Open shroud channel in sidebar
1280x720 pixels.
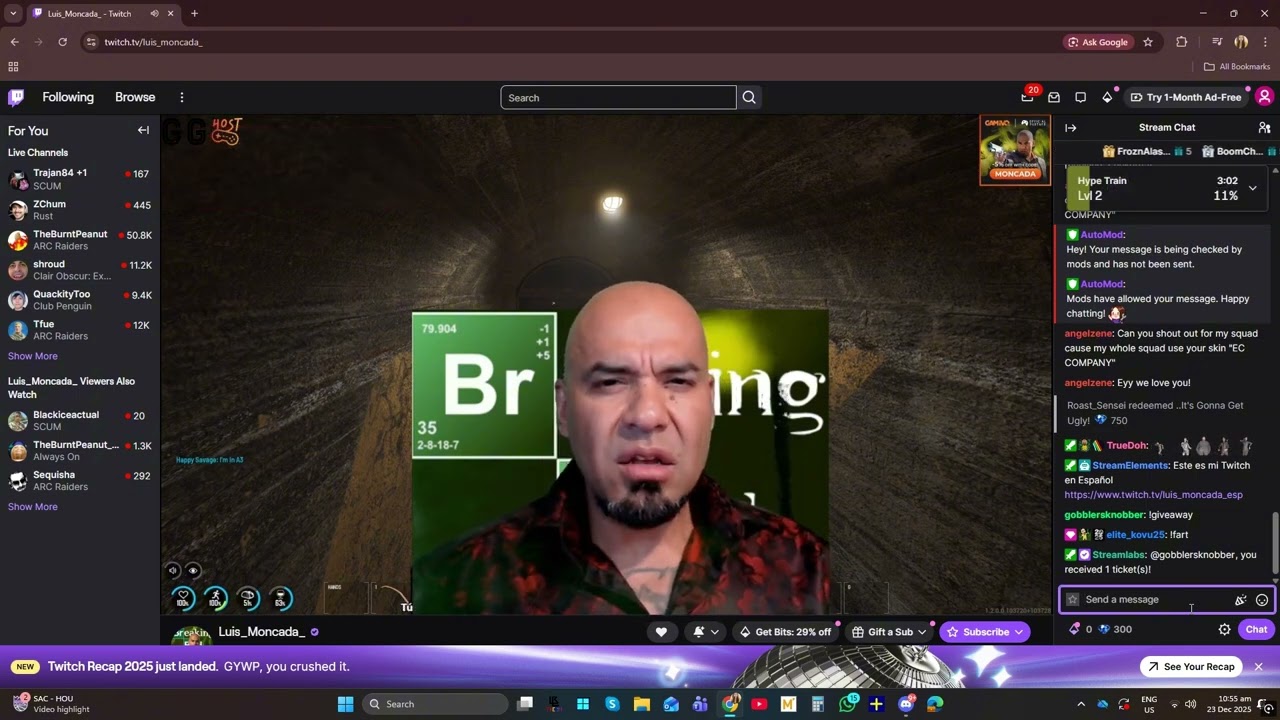80,270
